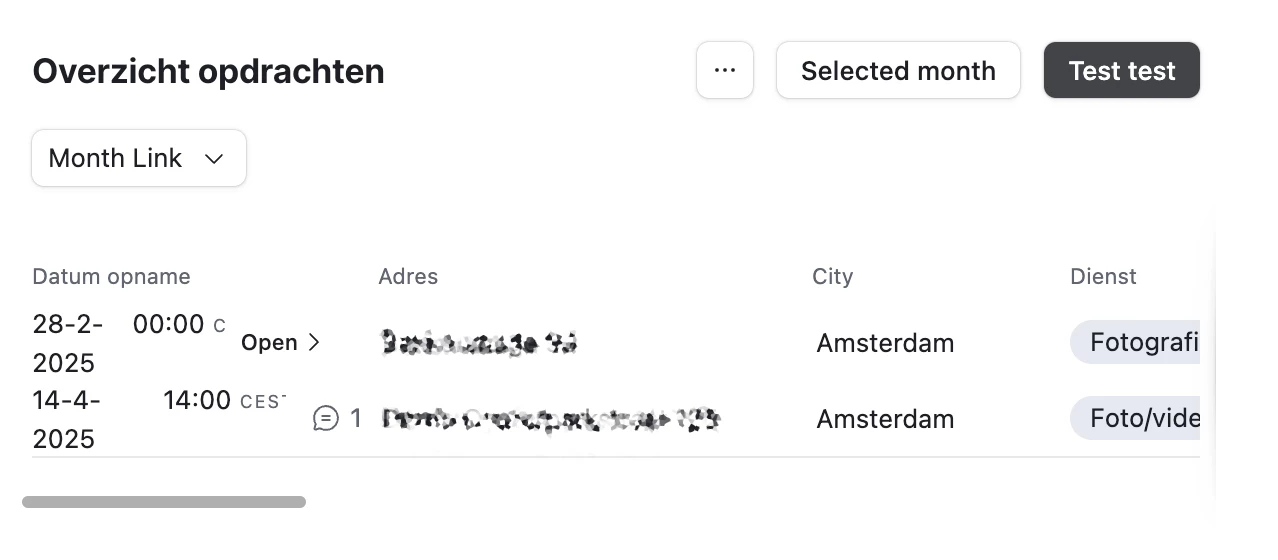Viewport: 1278px width, 560px height.
Task: Expand the Month Link dropdown
Action: [139, 158]
